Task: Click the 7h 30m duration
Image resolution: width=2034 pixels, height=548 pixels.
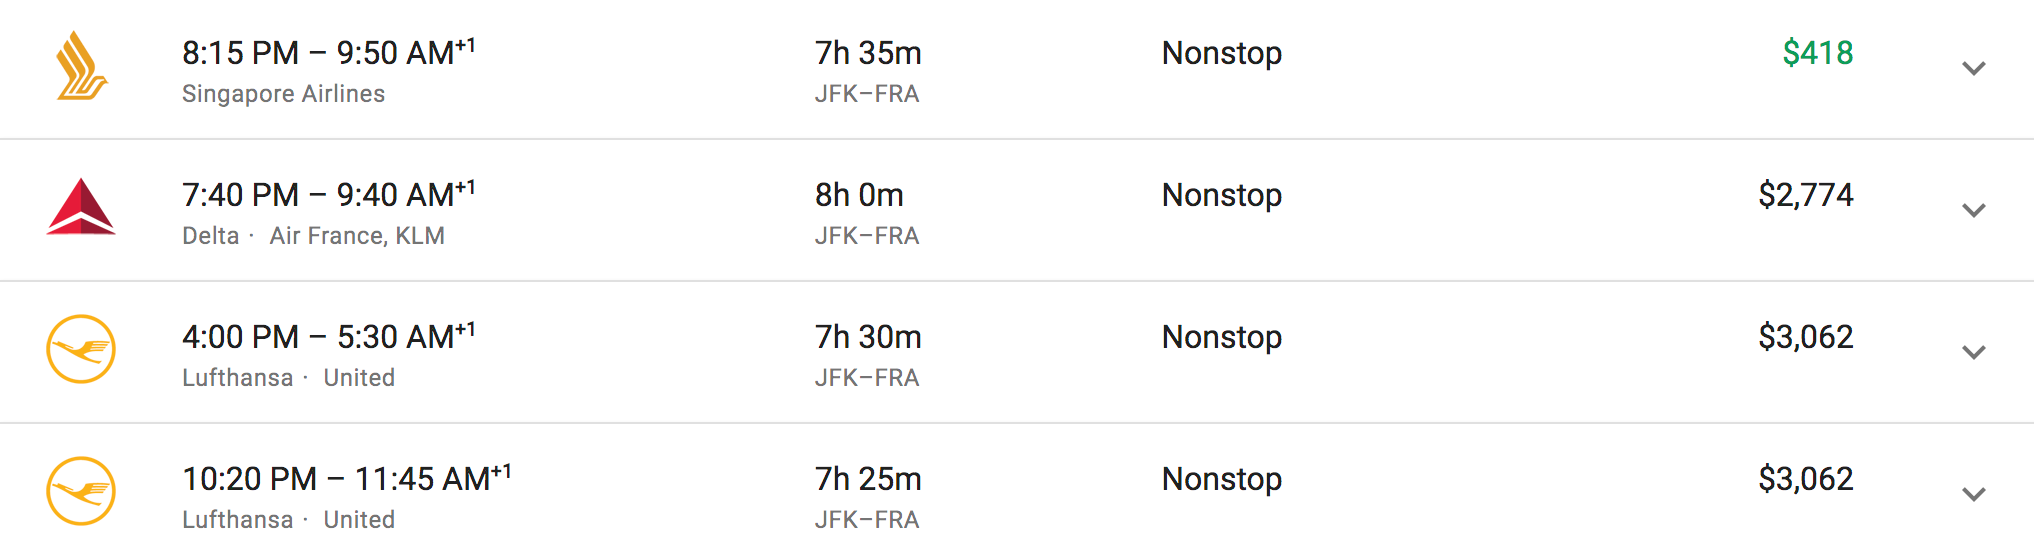Action: tap(868, 336)
